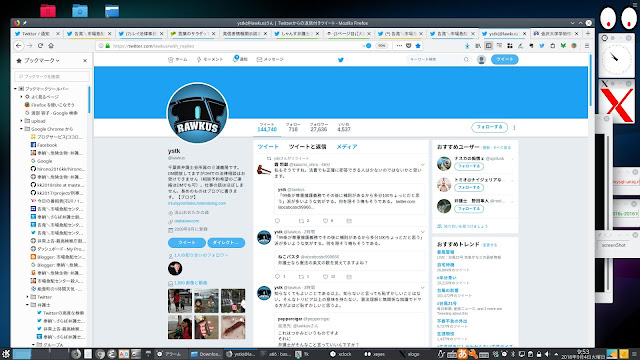640x360 pixels.
Task: Click the retweet icon under the first tweet
Action: point(301,221)
